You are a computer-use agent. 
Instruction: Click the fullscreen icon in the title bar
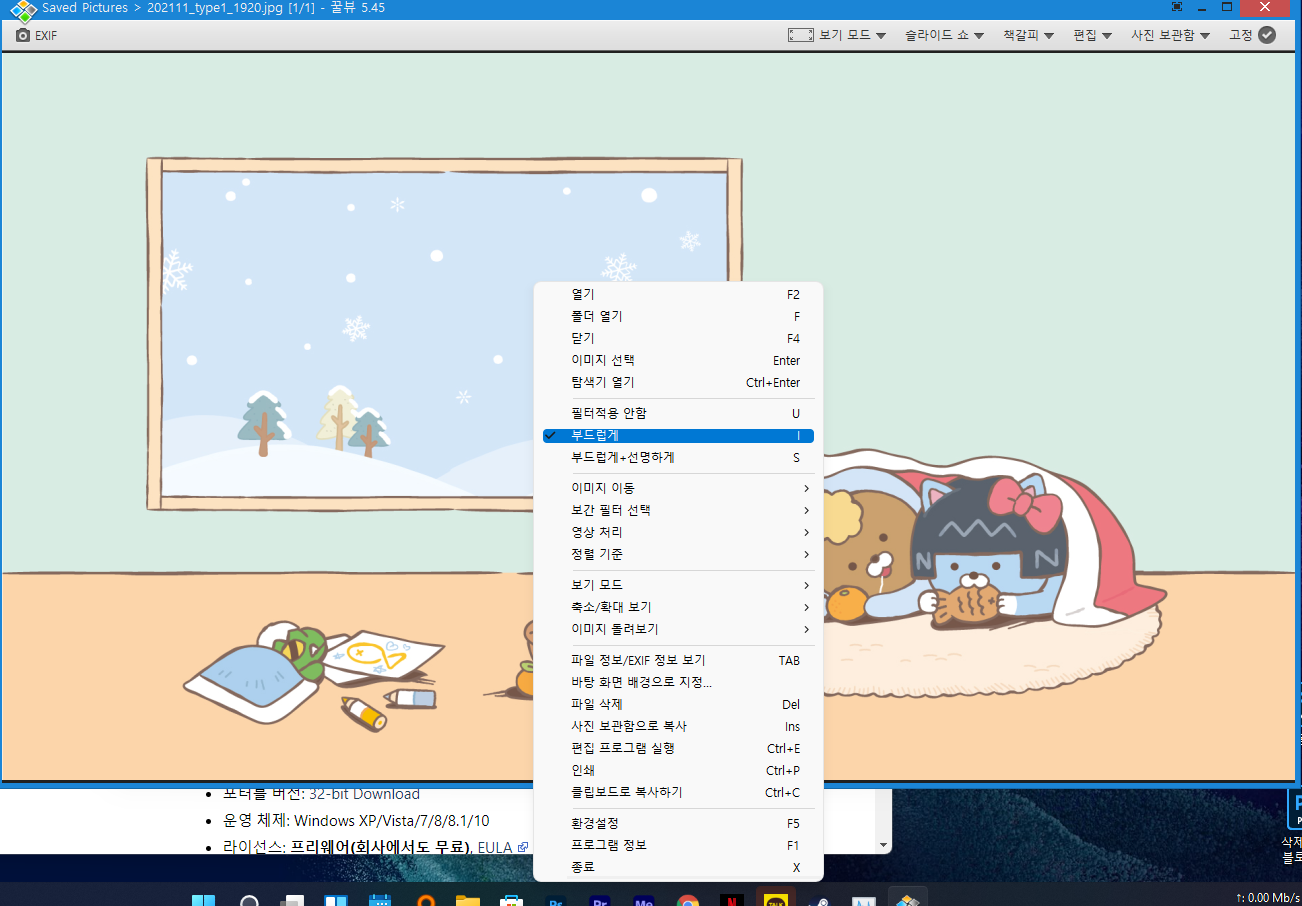pyautogui.click(x=1176, y=7)
